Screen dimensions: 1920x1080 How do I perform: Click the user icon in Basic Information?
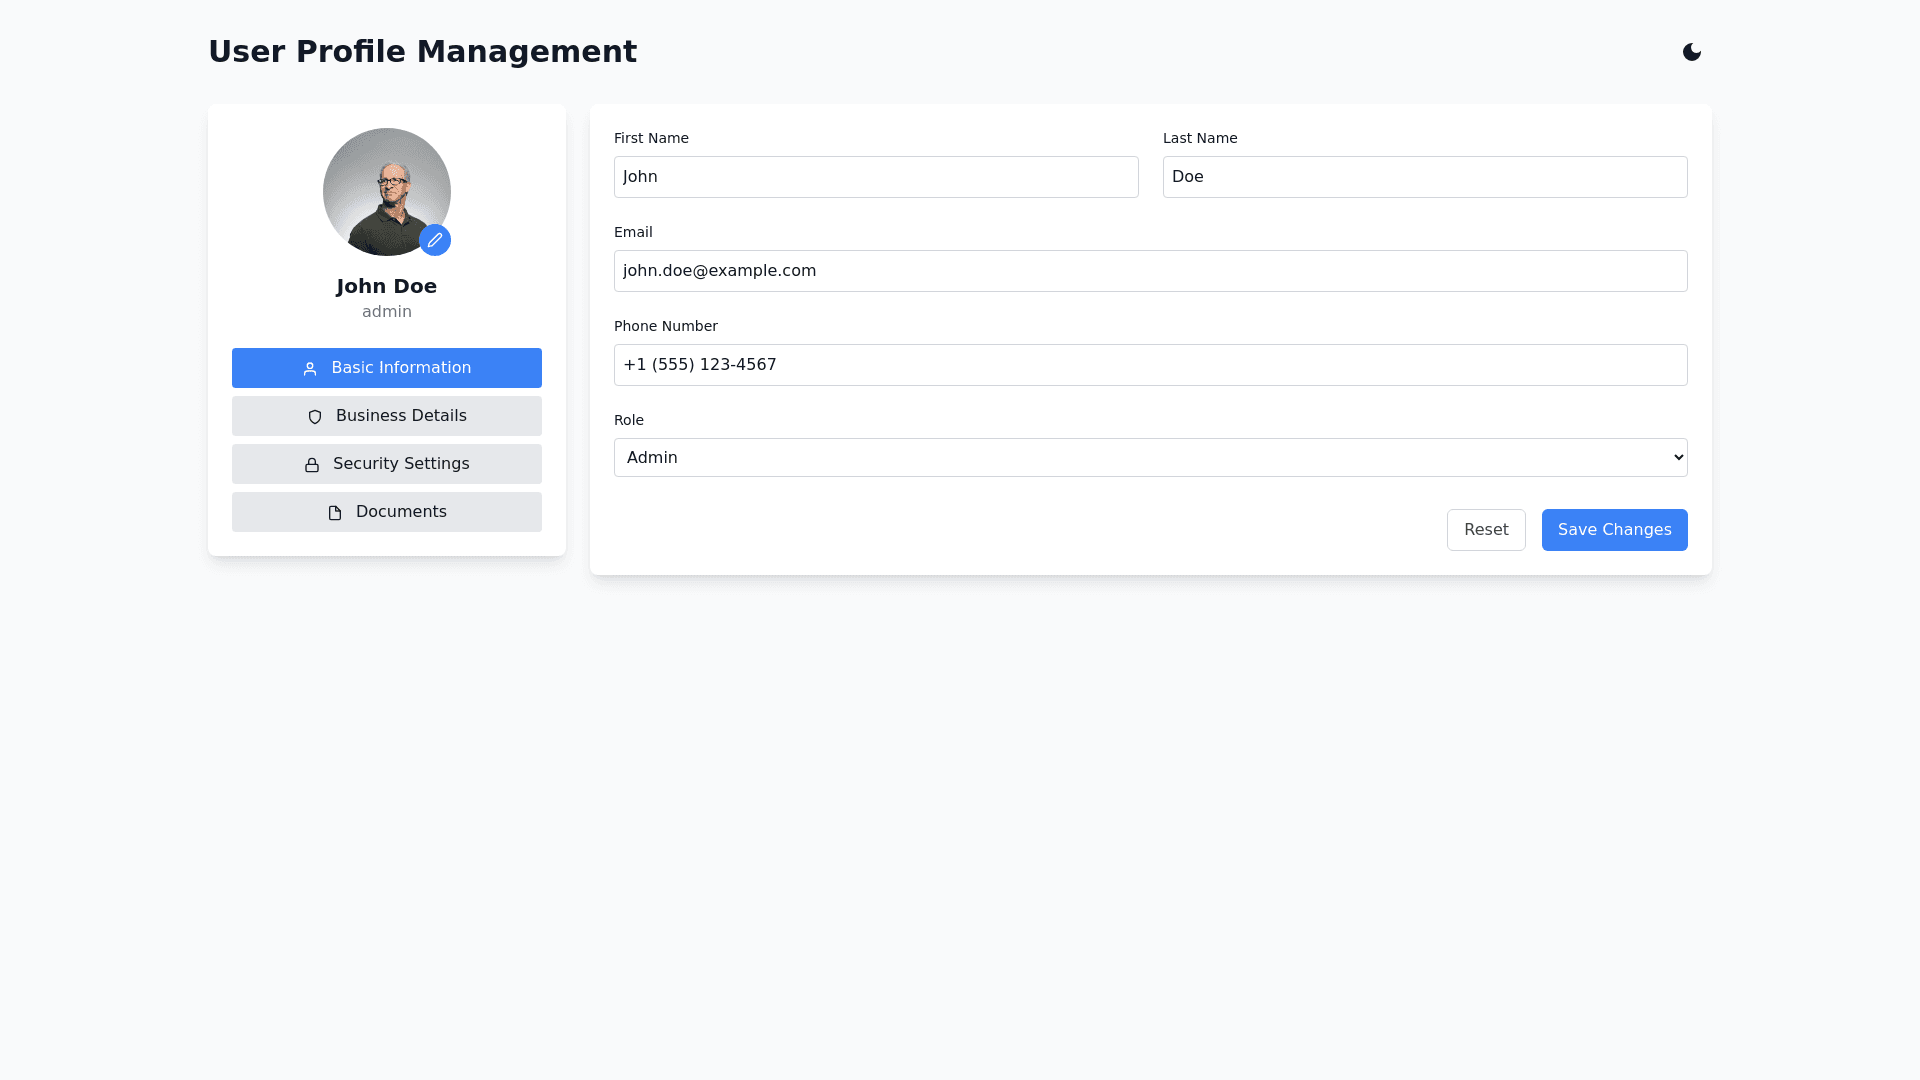pyautogui.click(x=310, y=369)
